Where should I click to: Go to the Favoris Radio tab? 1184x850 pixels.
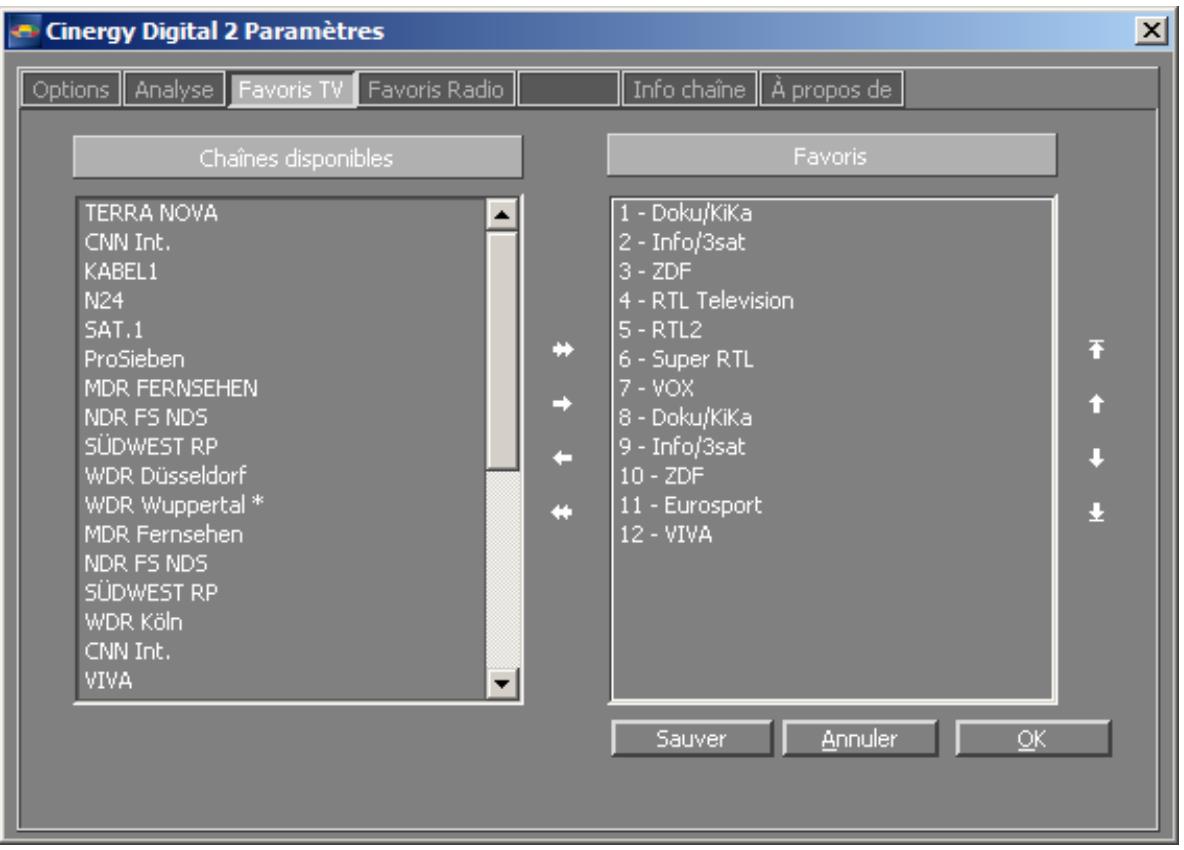[x=436, y=89]
